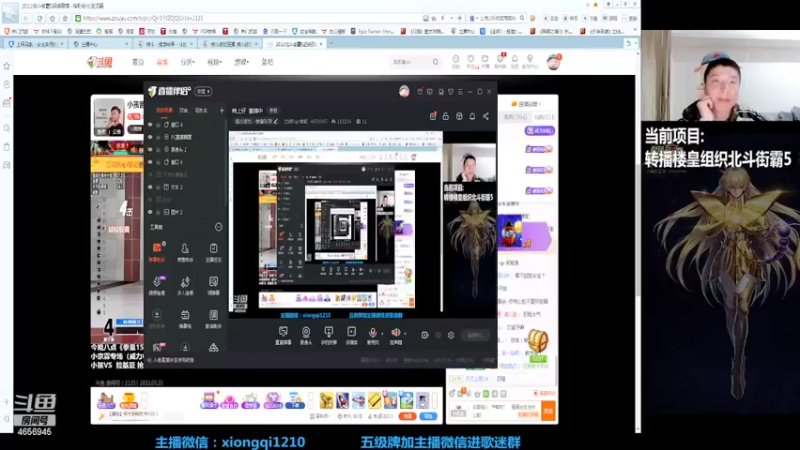Image resolution: width=800 pixels, height=450 pixels.
Task: Open the Epic Games Store bookmark
Action: [x=372, y=32]
